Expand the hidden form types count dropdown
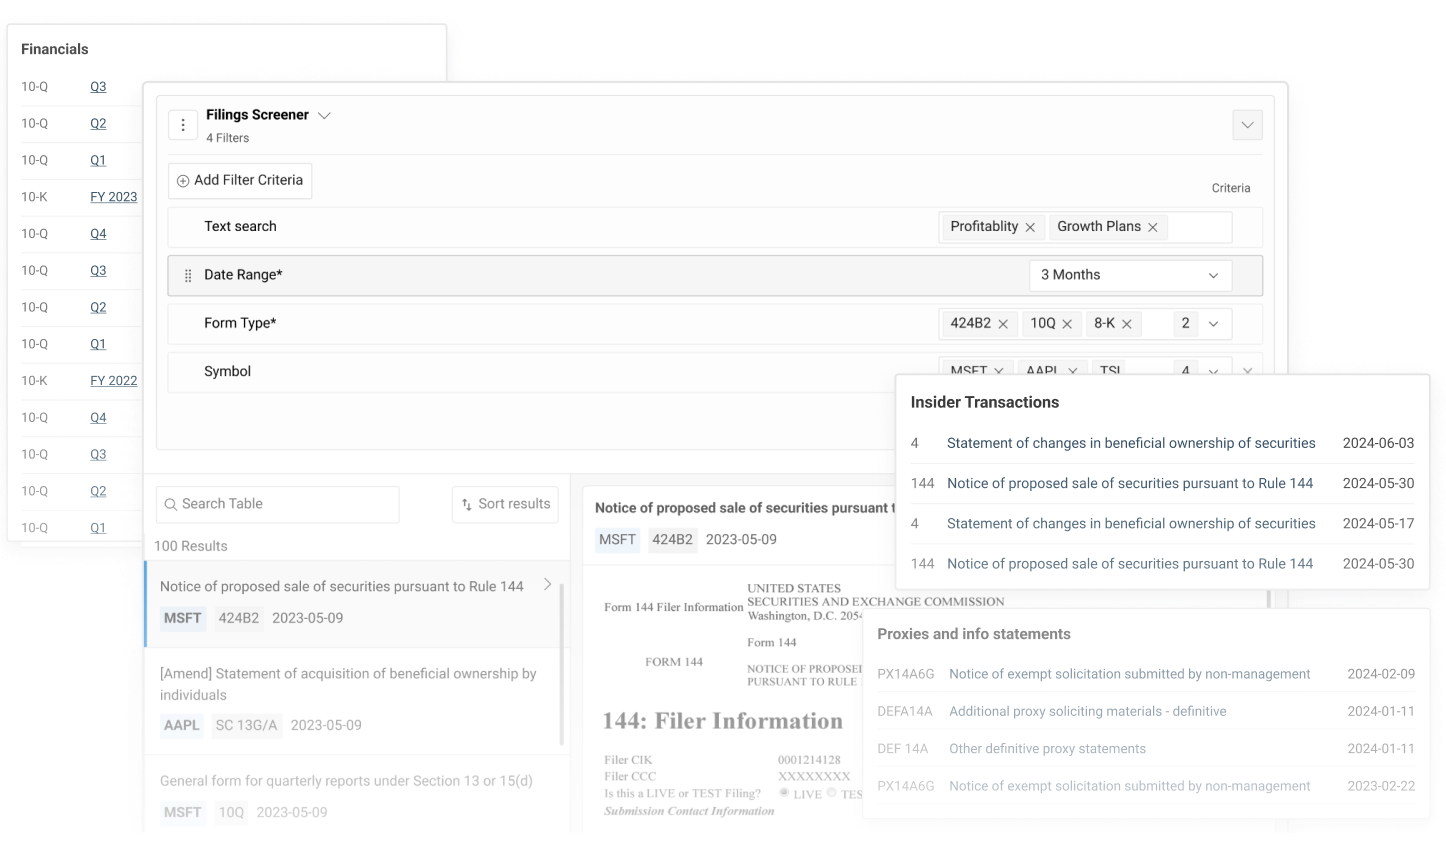 coord(1213,323)
